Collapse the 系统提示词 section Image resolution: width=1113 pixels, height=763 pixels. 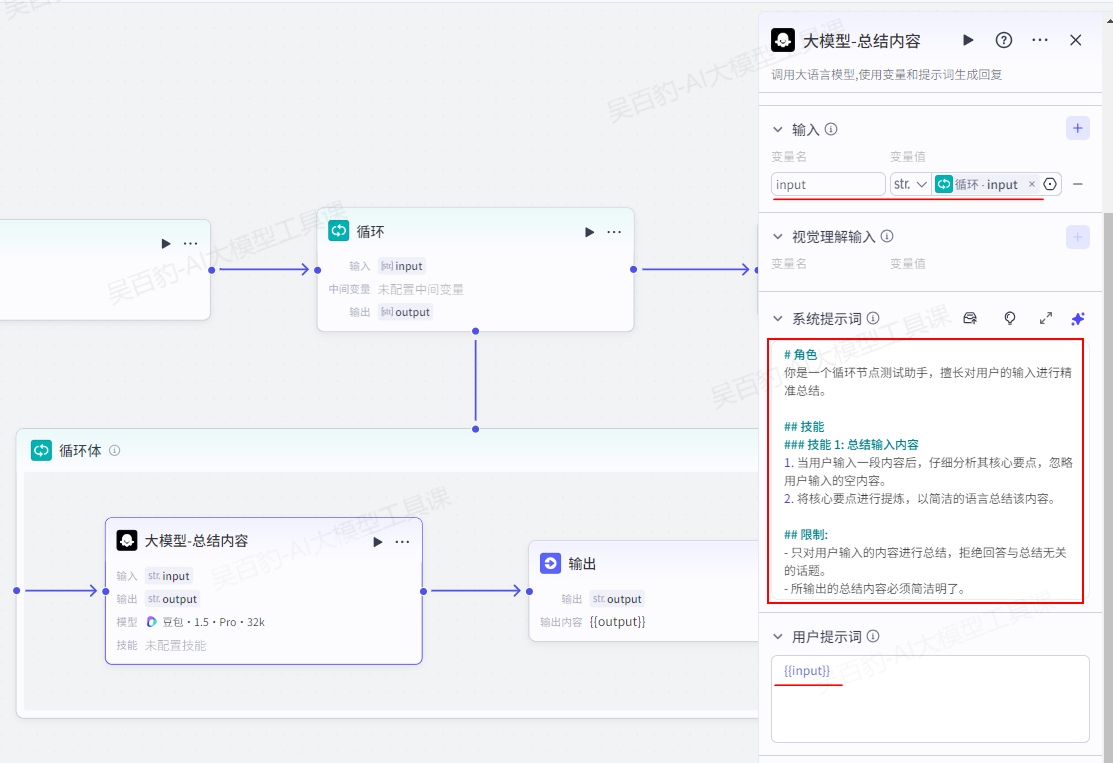(x=778, y=319)
